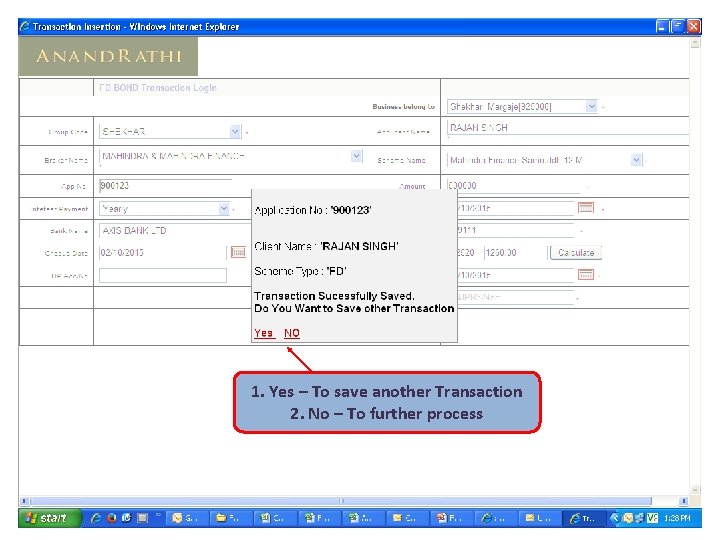Switch to the 'Tr..' Internet Explorer taskbar button

pyautogui.click(x=583, y=518)
